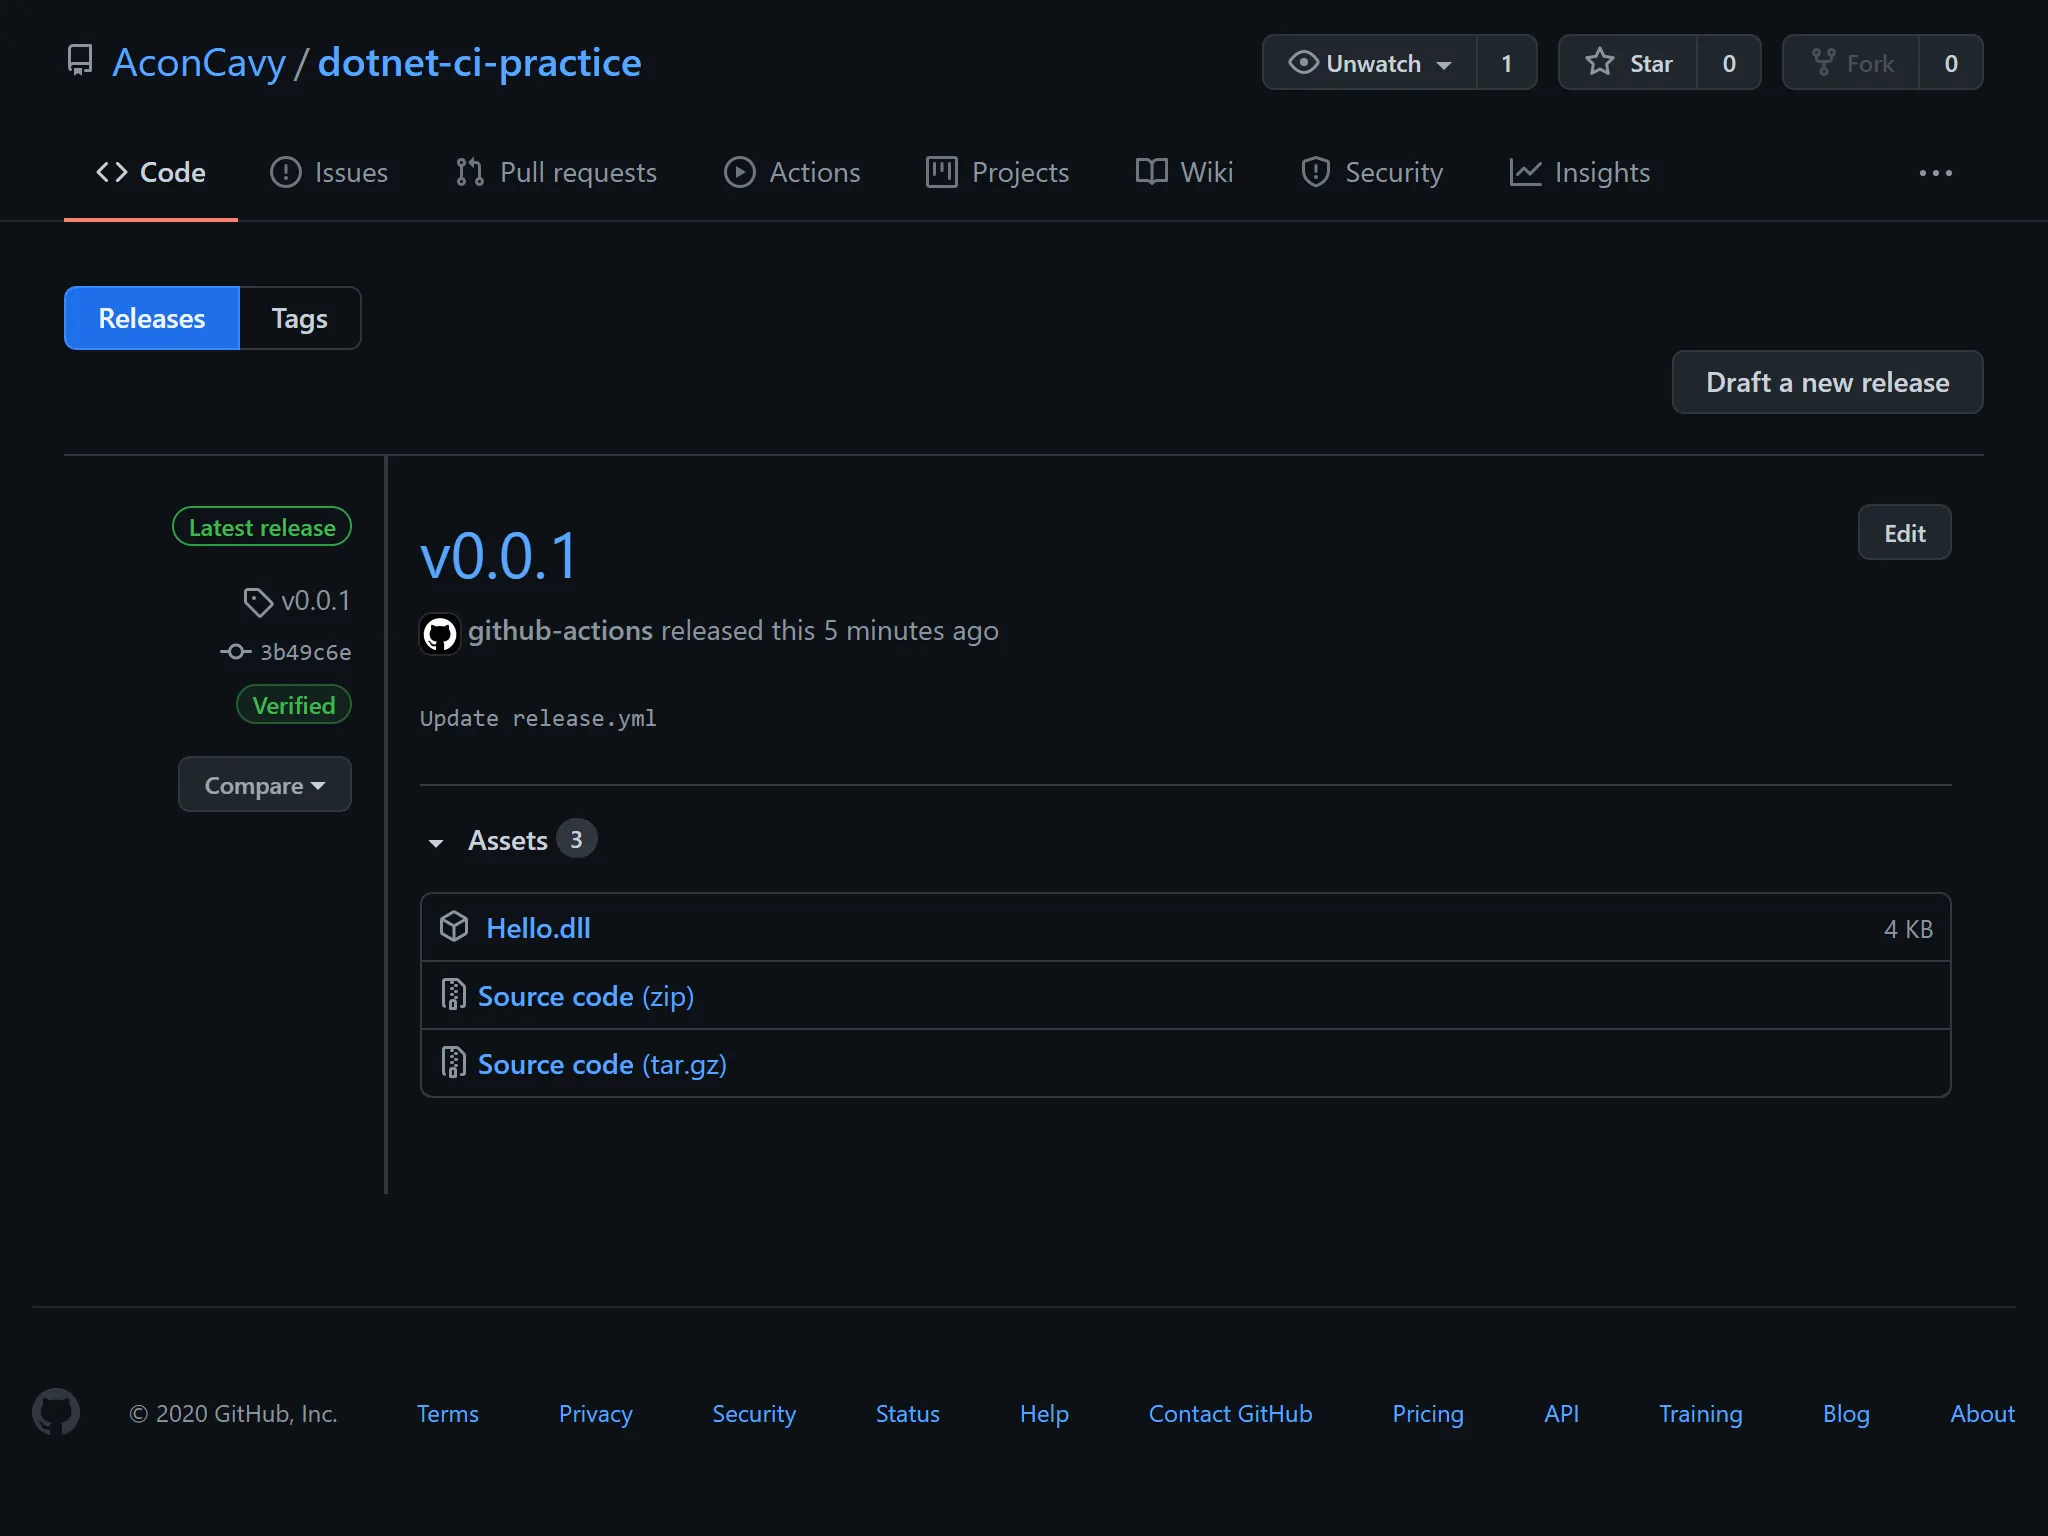2048x1536 pixels.
Task: Open the Status footer link
Action: pos(908,1413)
